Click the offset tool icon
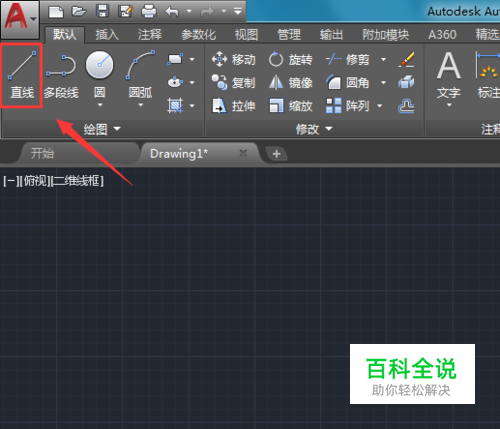This screenshot has height=429, width=500. pos(406,106)
